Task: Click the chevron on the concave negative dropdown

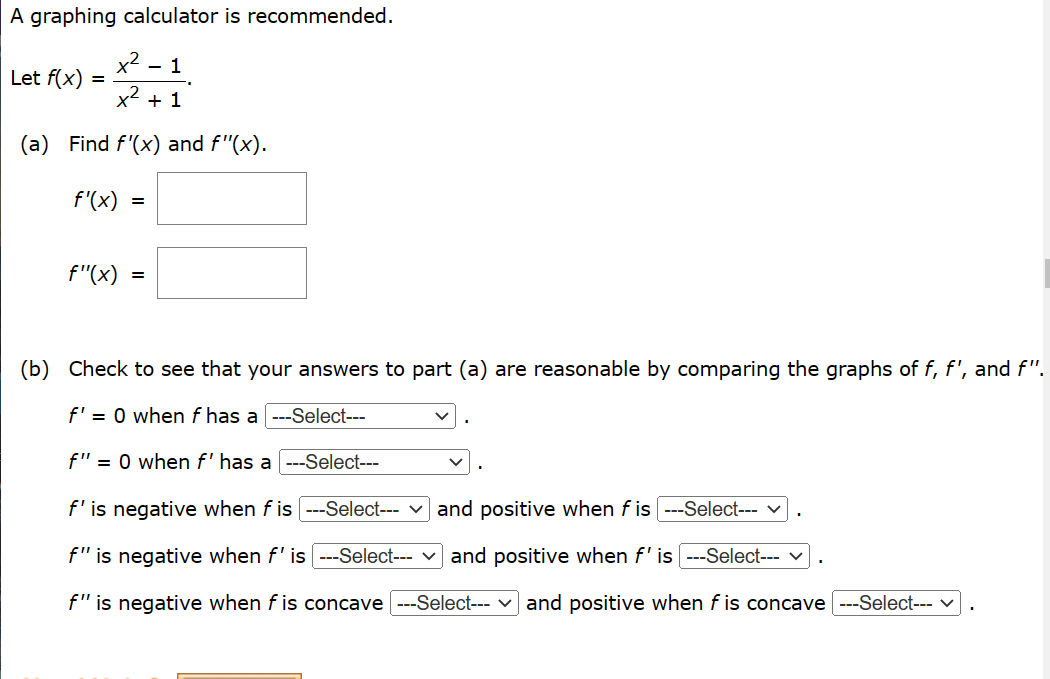Action: tap(507, 603)
